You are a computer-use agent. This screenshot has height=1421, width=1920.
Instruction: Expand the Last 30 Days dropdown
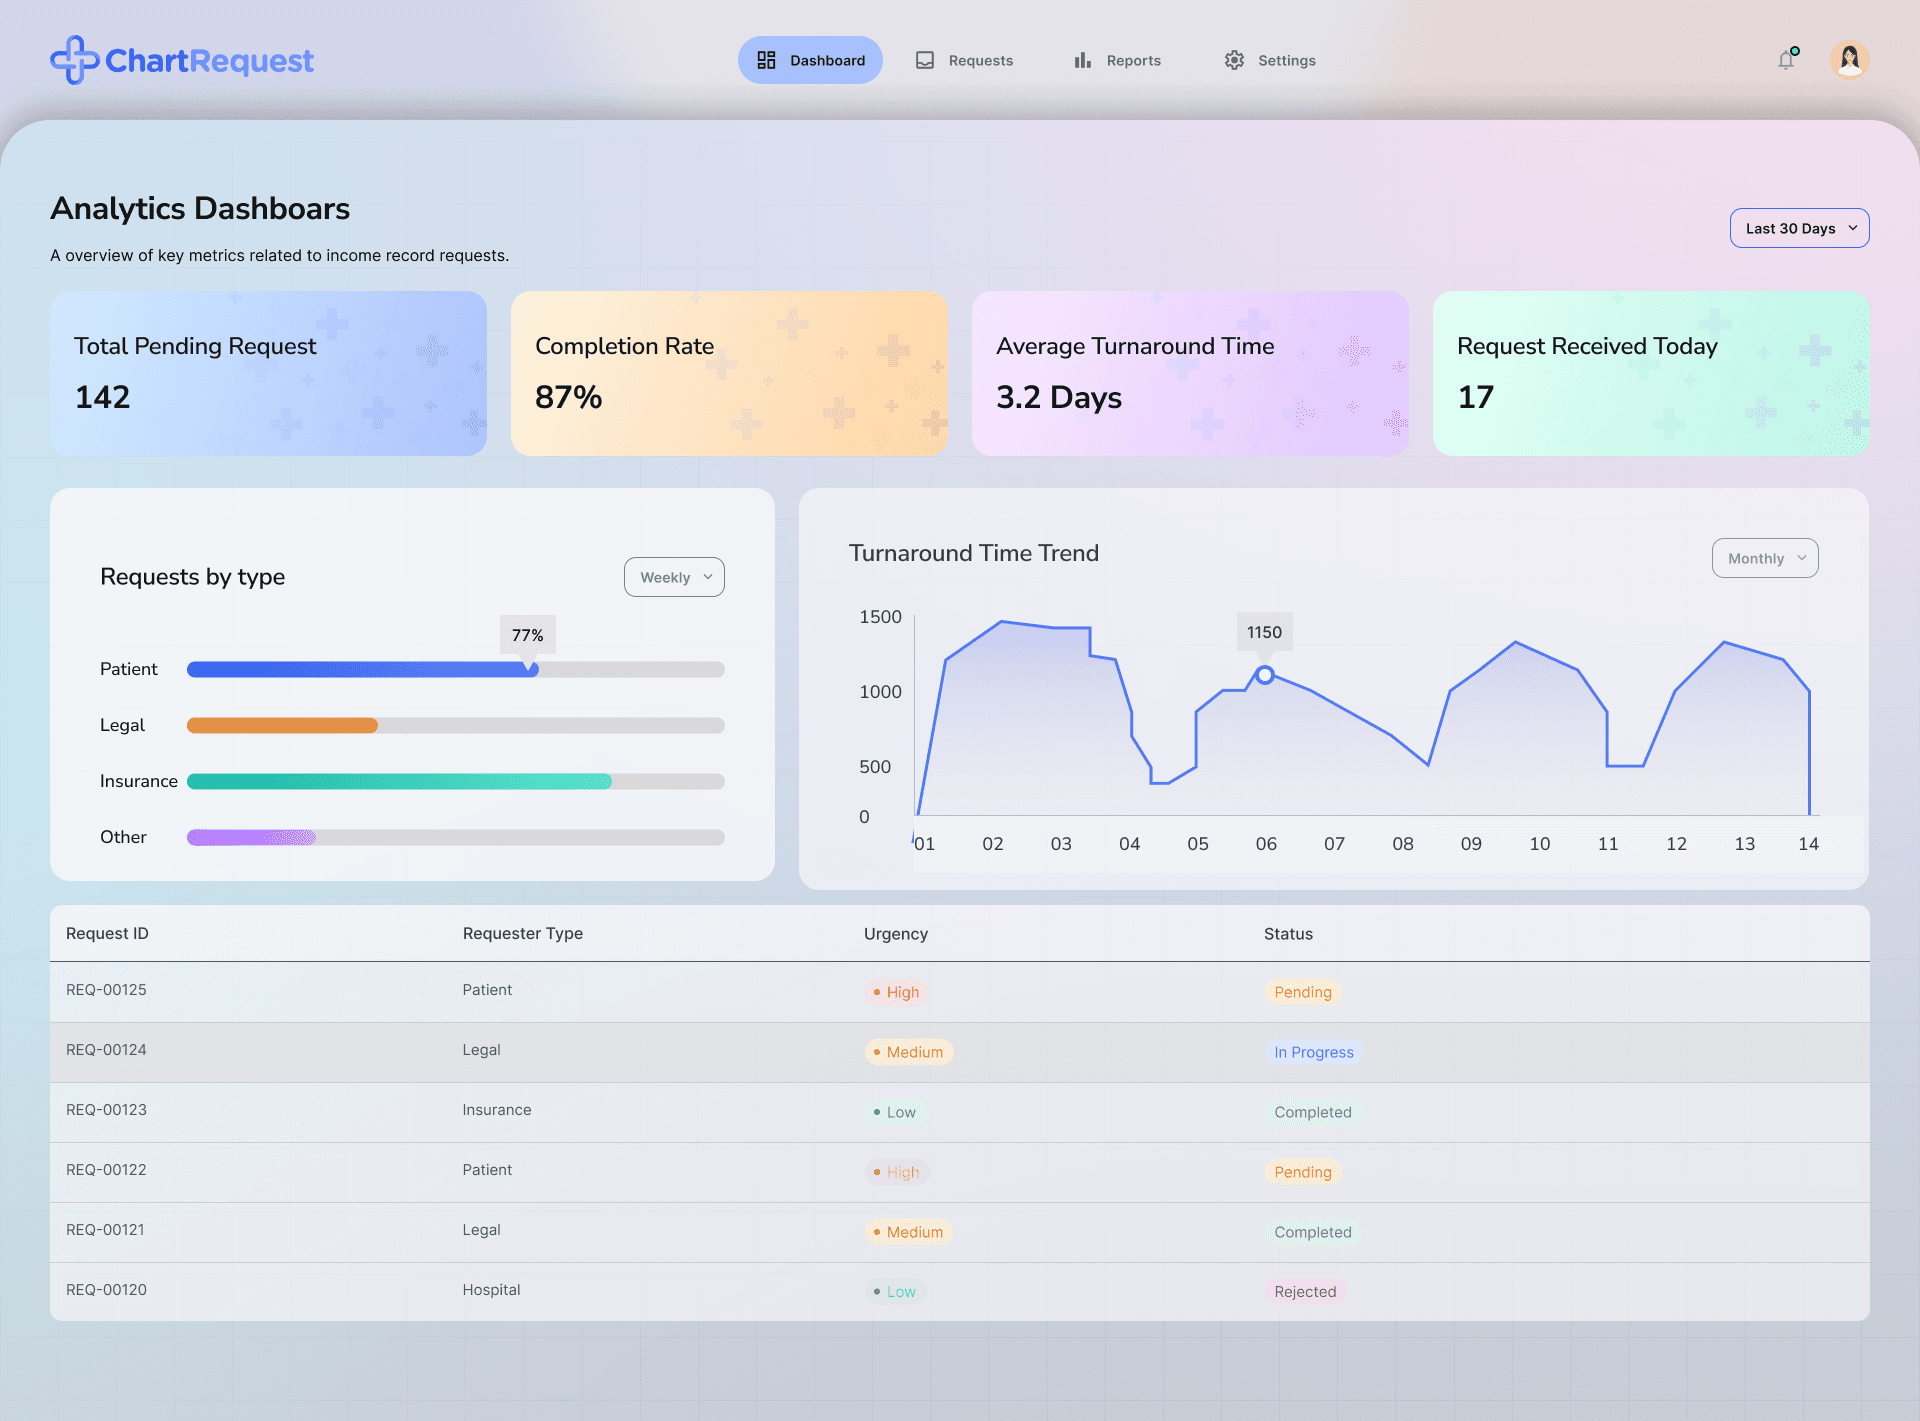click(1799, 228)
